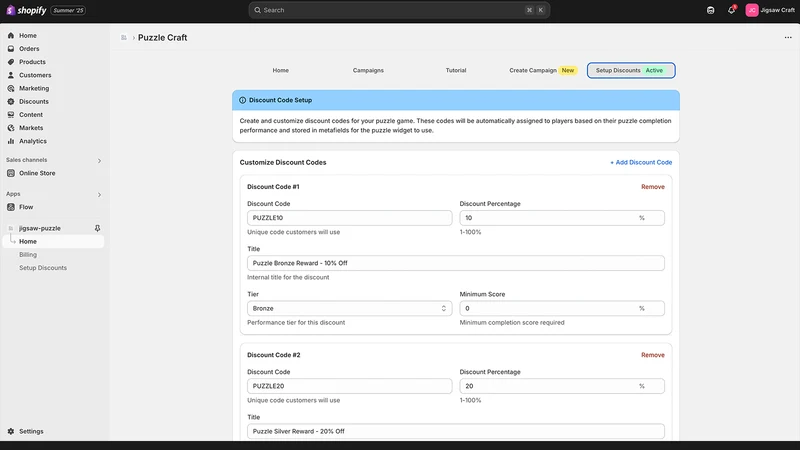The image size is (800, 450).
Task: Click the search magnifier icon
Action: pyautogui.click(x=257, y=10)
